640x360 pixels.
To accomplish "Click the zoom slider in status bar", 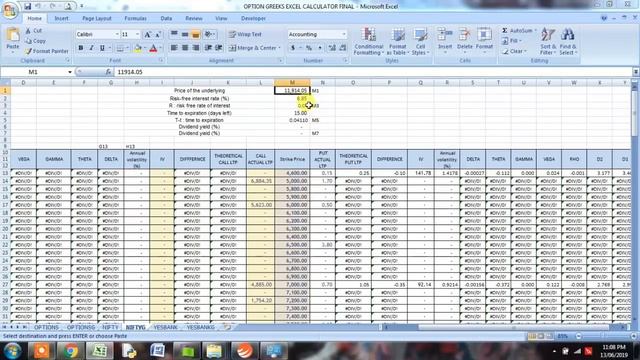I will 603,336.
